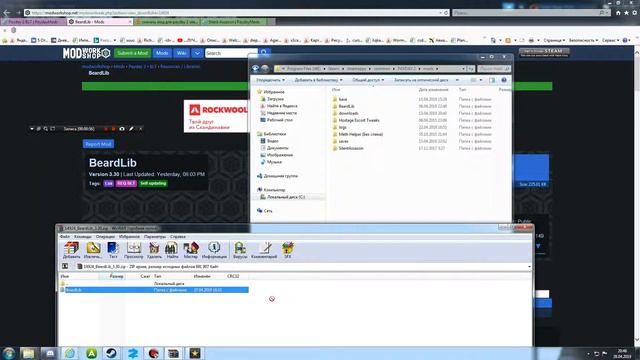The image size is (640, 360).
Task: Click Explorer back navigation arrow
Action: pos(256,69)
